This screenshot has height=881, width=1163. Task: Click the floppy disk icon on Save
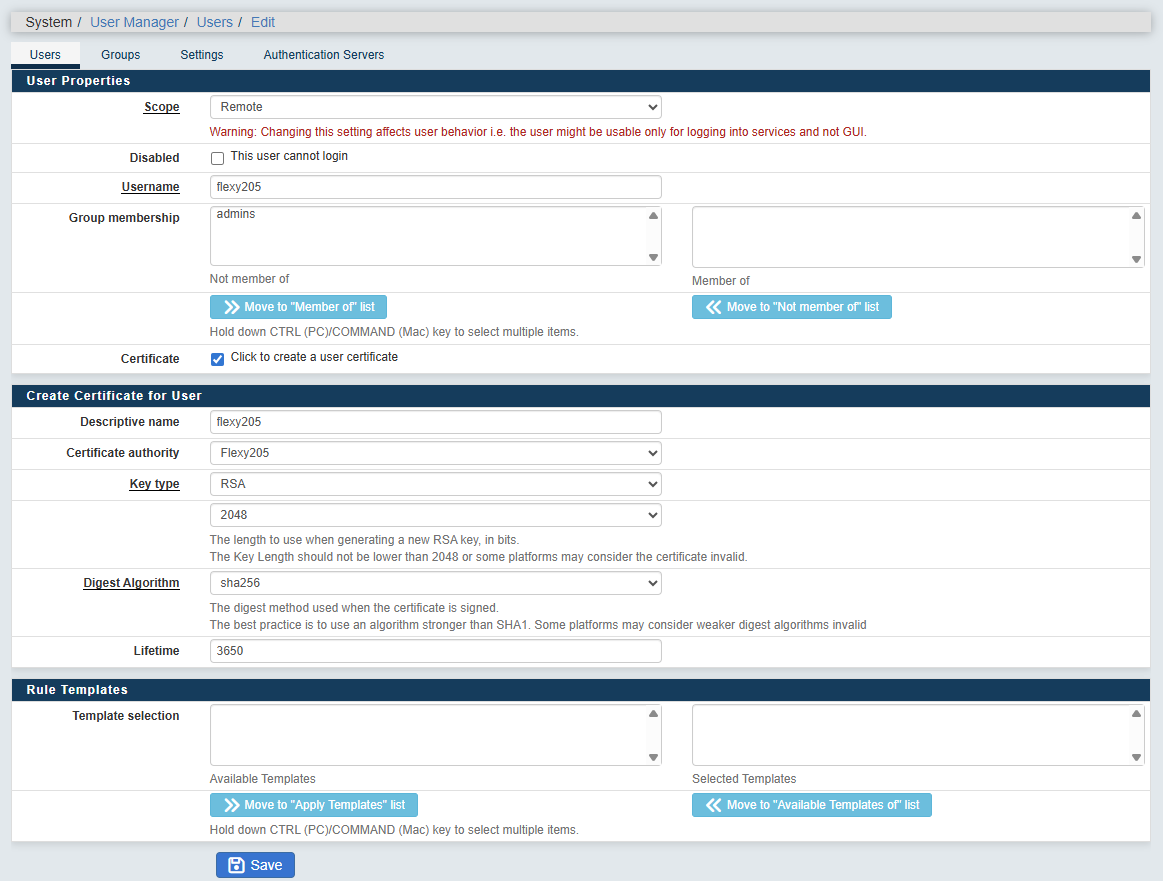(236, 865)
